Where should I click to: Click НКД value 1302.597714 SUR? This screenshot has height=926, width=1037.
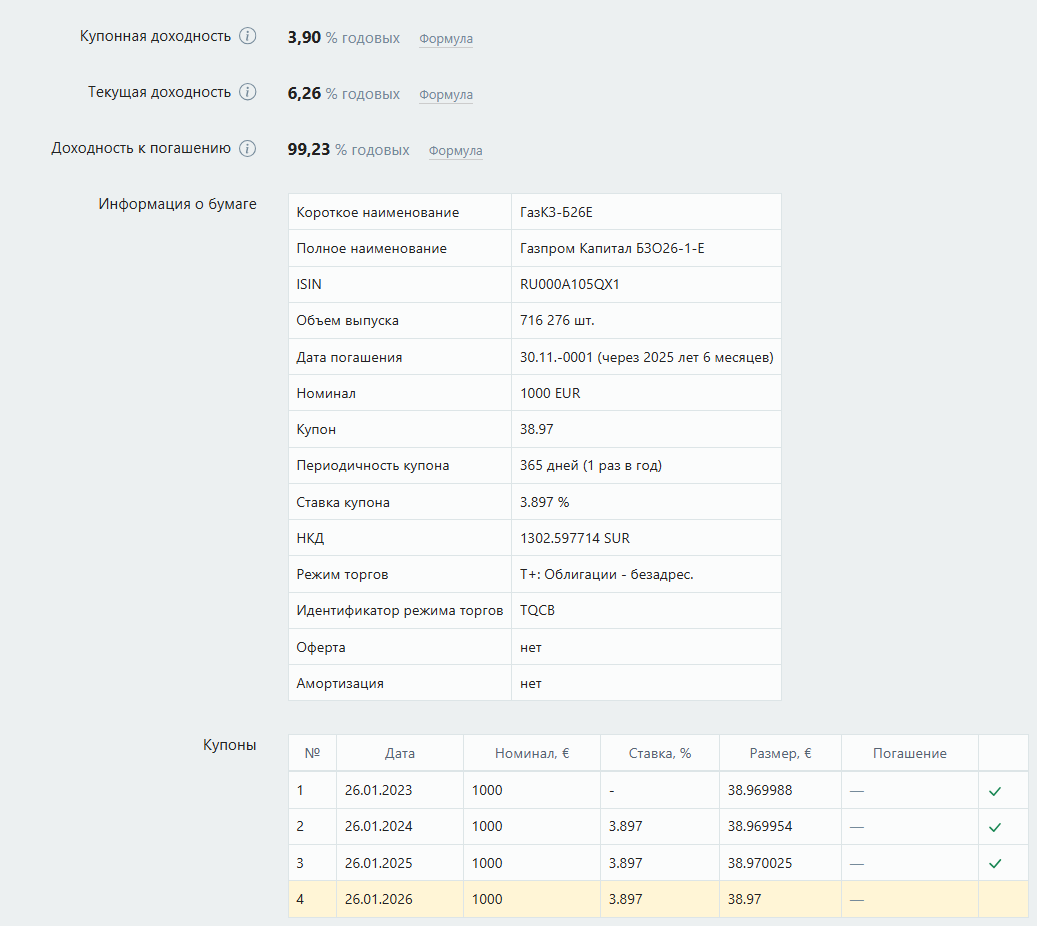click(575, 538)
